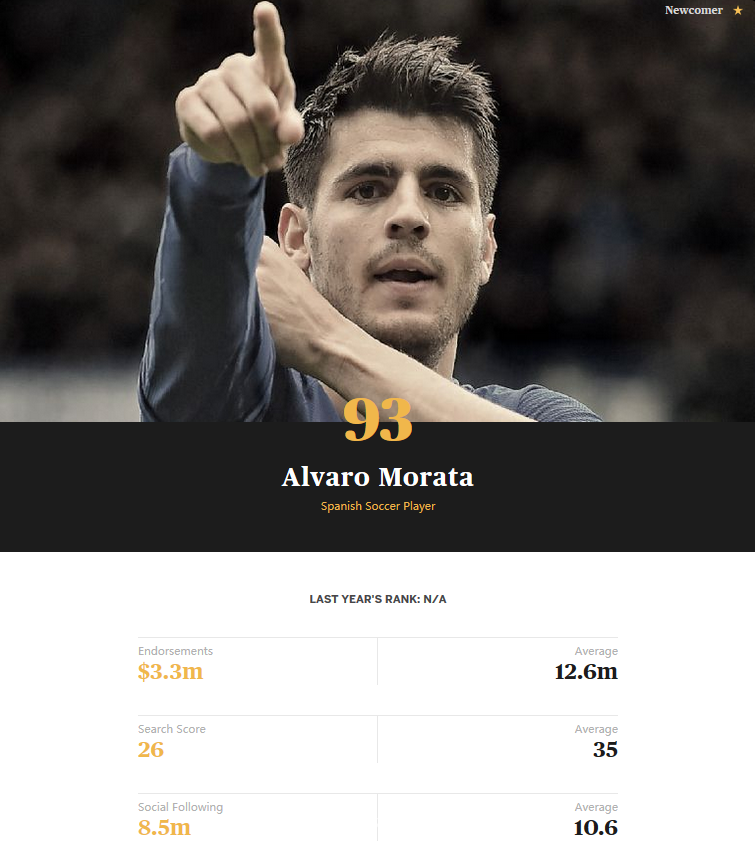The width and height of the screenshot is (755, 843).
Task: Select the 12.6m average endorsements value
Action: (586, 672)
